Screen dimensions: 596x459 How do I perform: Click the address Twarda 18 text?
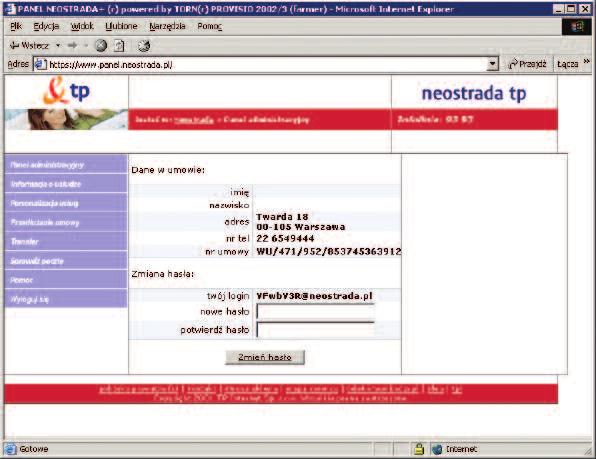click(282, 217)
